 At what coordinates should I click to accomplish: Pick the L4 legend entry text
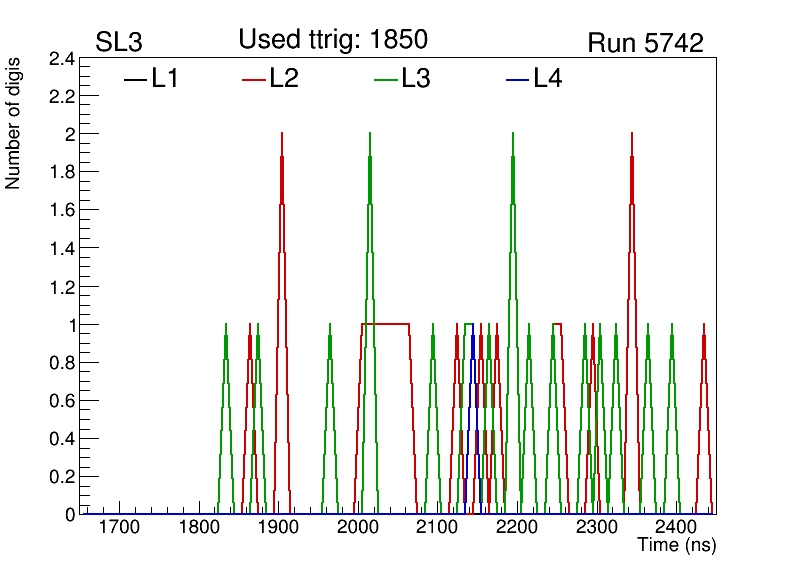coord(548,79)
